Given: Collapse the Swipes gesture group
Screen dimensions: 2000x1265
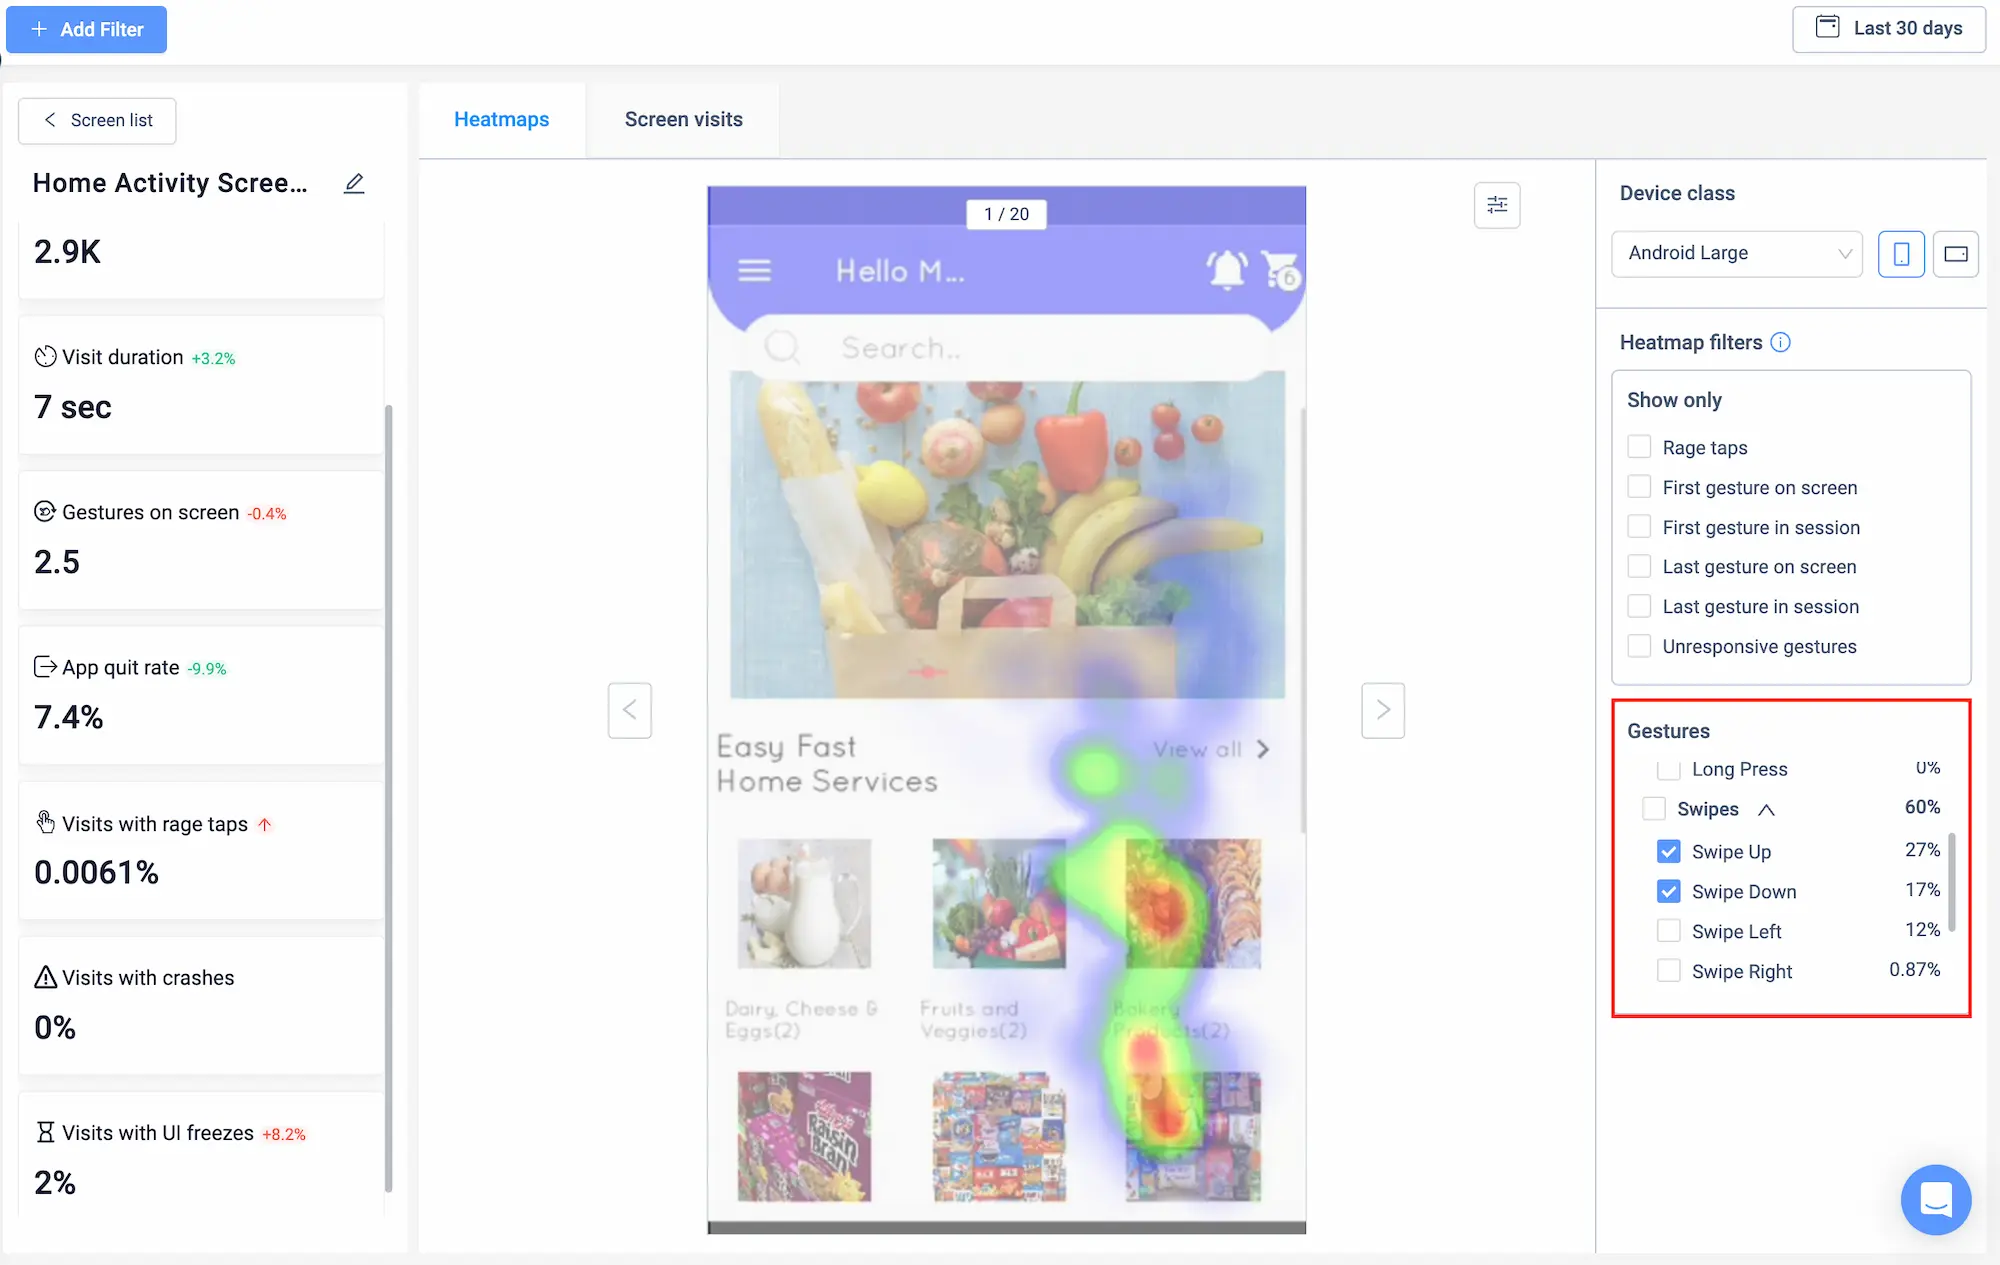Looking at the screenshot, I should coord(1766,809).
